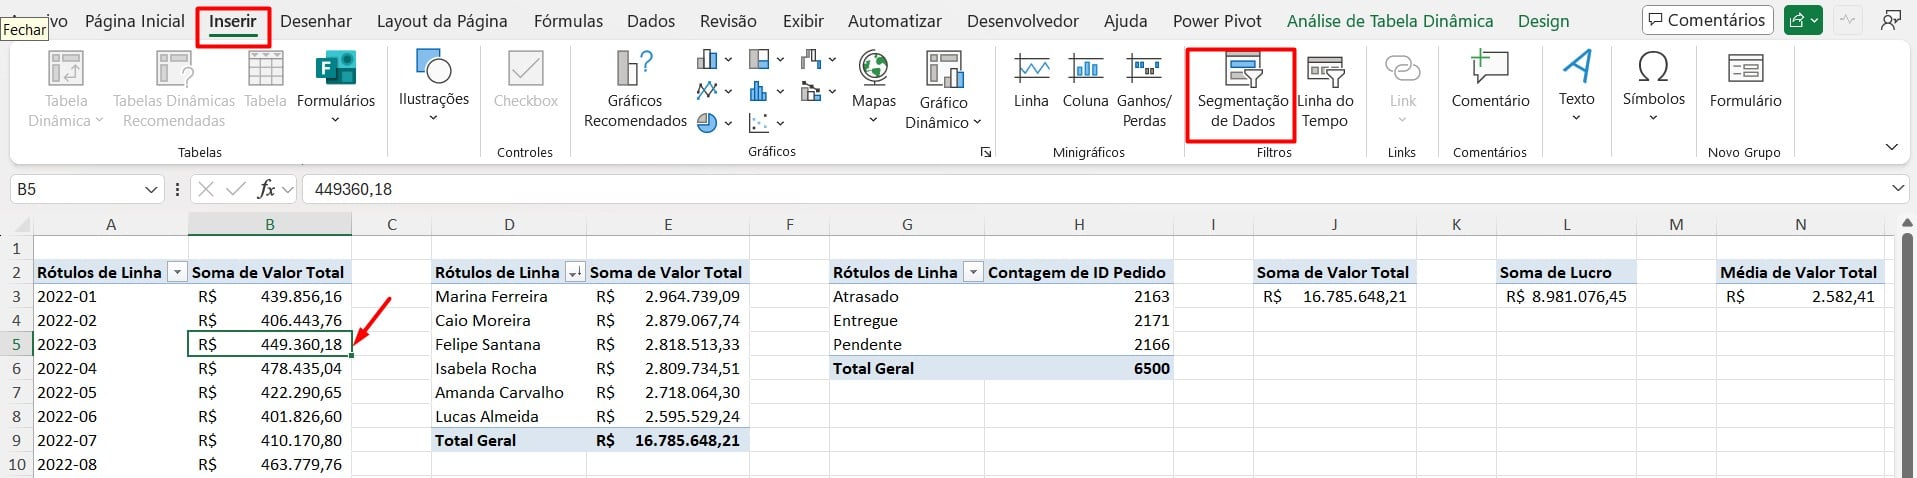Open the Análise de Tabela Dinâmica tab
Screen dimensions: 1917x478
tap(1389, 21)
